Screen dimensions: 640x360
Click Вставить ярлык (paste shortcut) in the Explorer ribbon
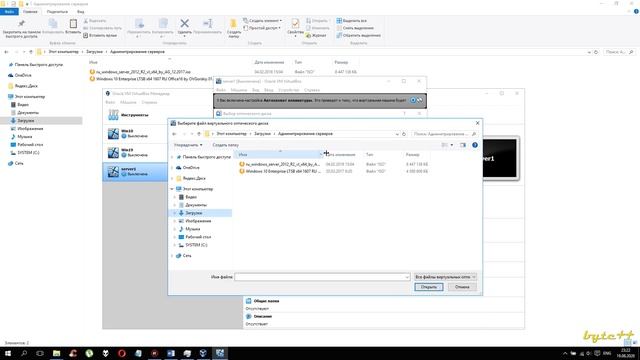pos(100,36)
